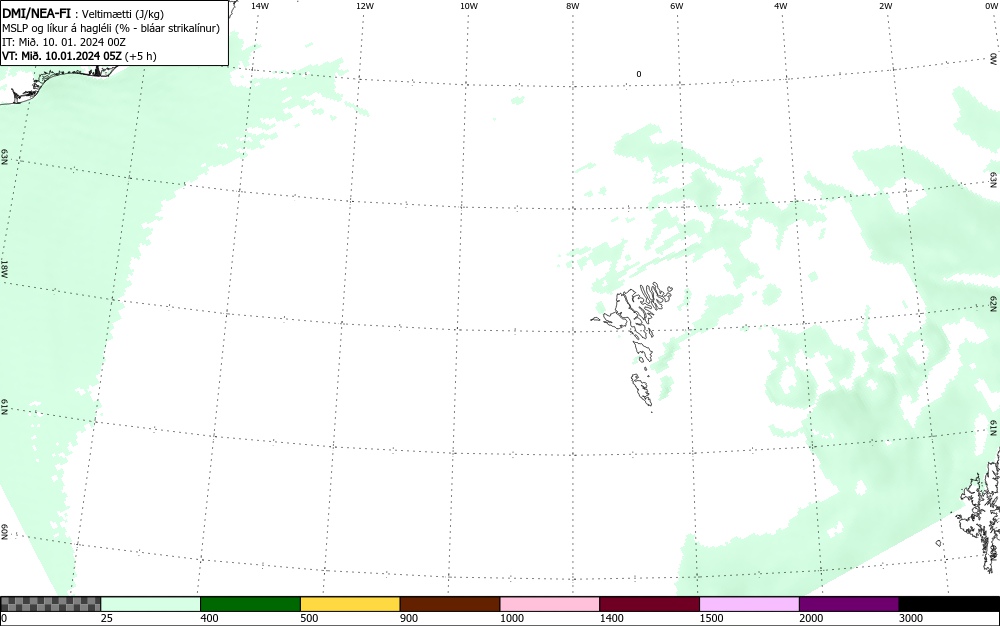Click the legend value 1500

(x=711, y=618)
